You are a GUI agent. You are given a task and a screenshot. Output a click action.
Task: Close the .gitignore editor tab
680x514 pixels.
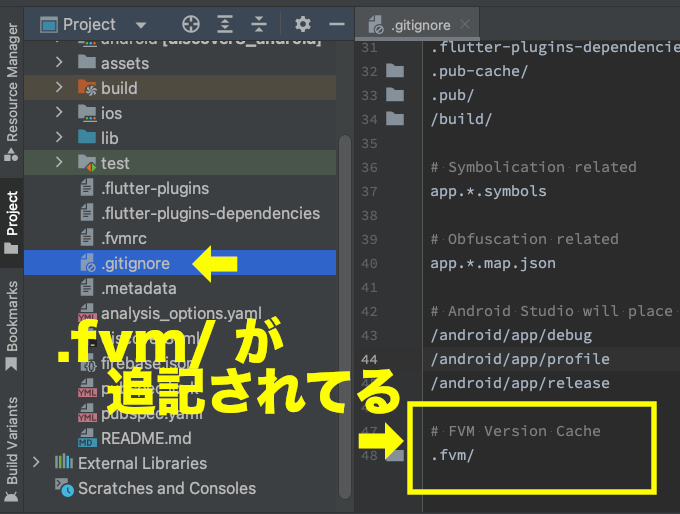(465, 24)
